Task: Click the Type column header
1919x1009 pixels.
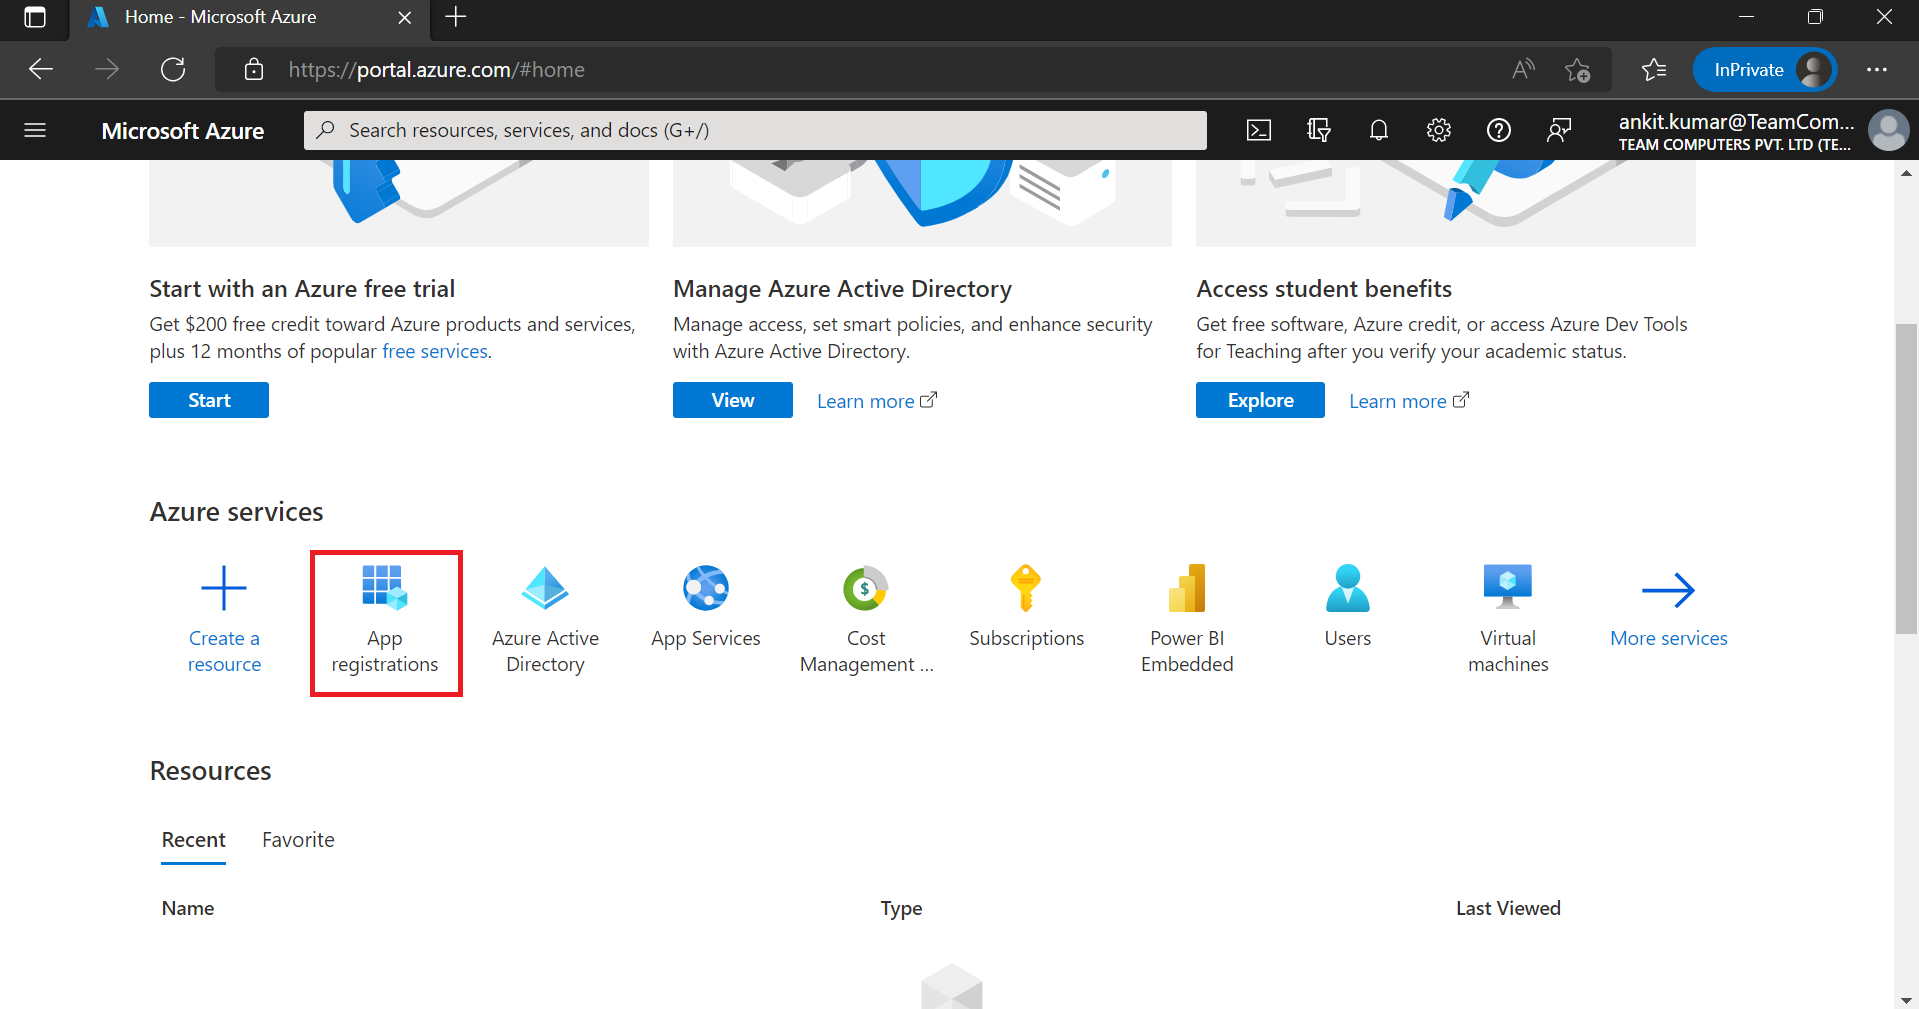Action: pos(901,908)
